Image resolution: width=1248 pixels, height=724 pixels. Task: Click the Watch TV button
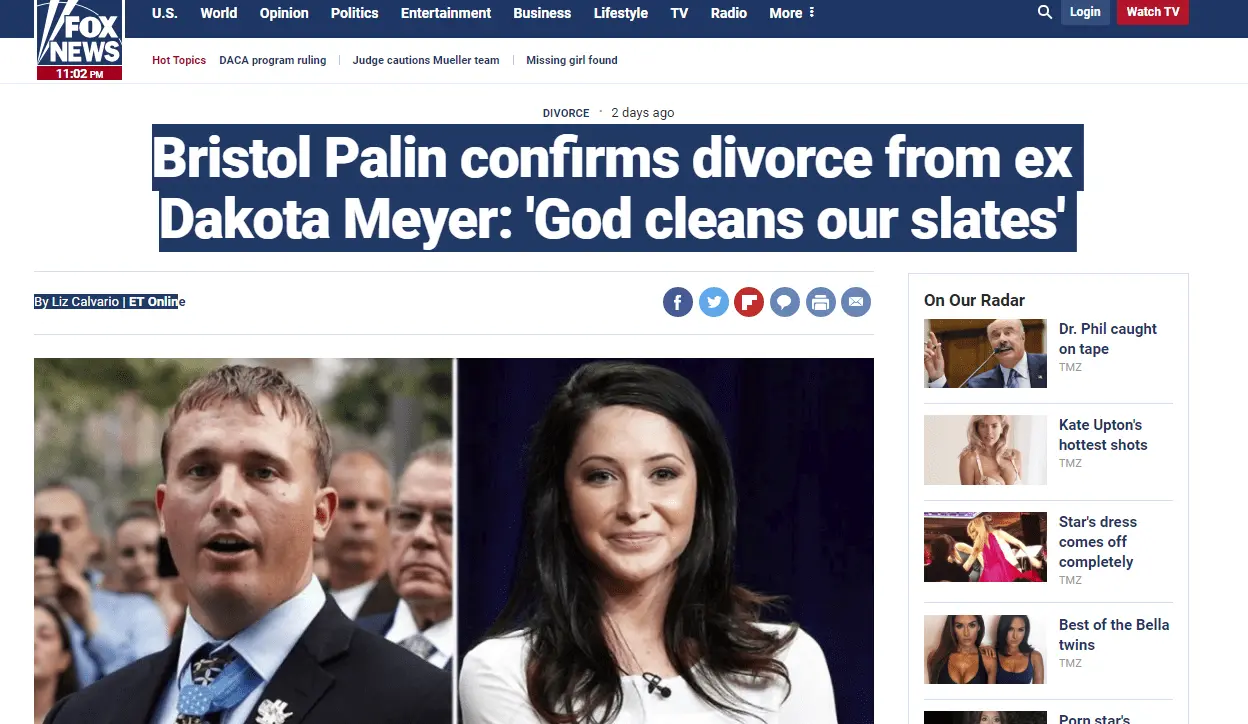click(1153, 12)
